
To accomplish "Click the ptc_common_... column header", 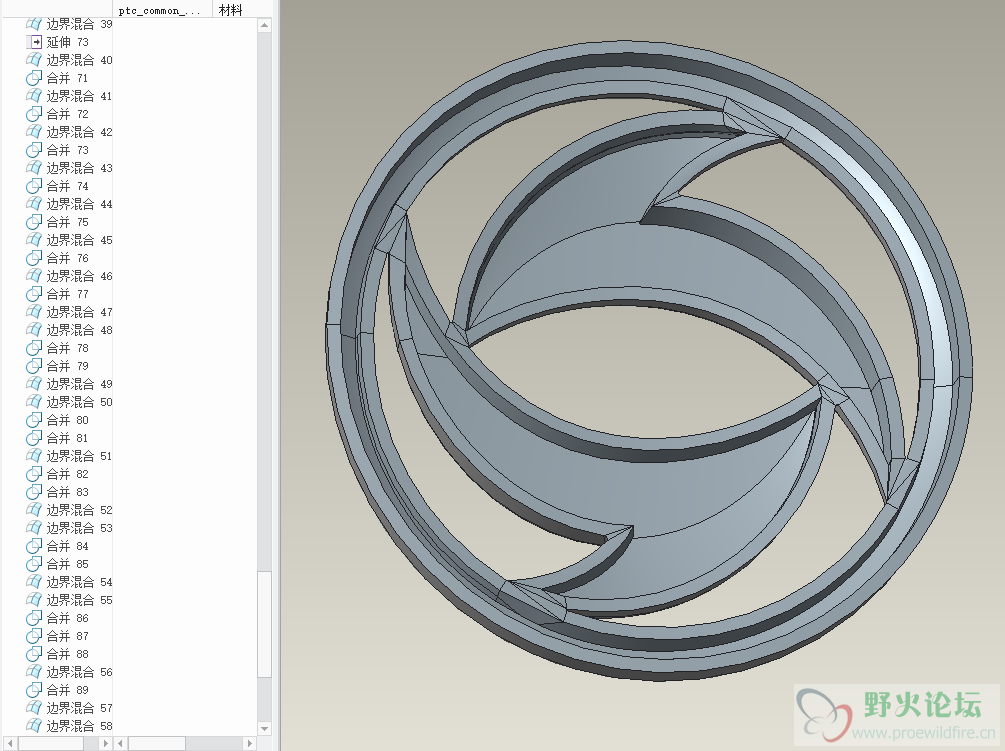I will (x=163, y=10).
